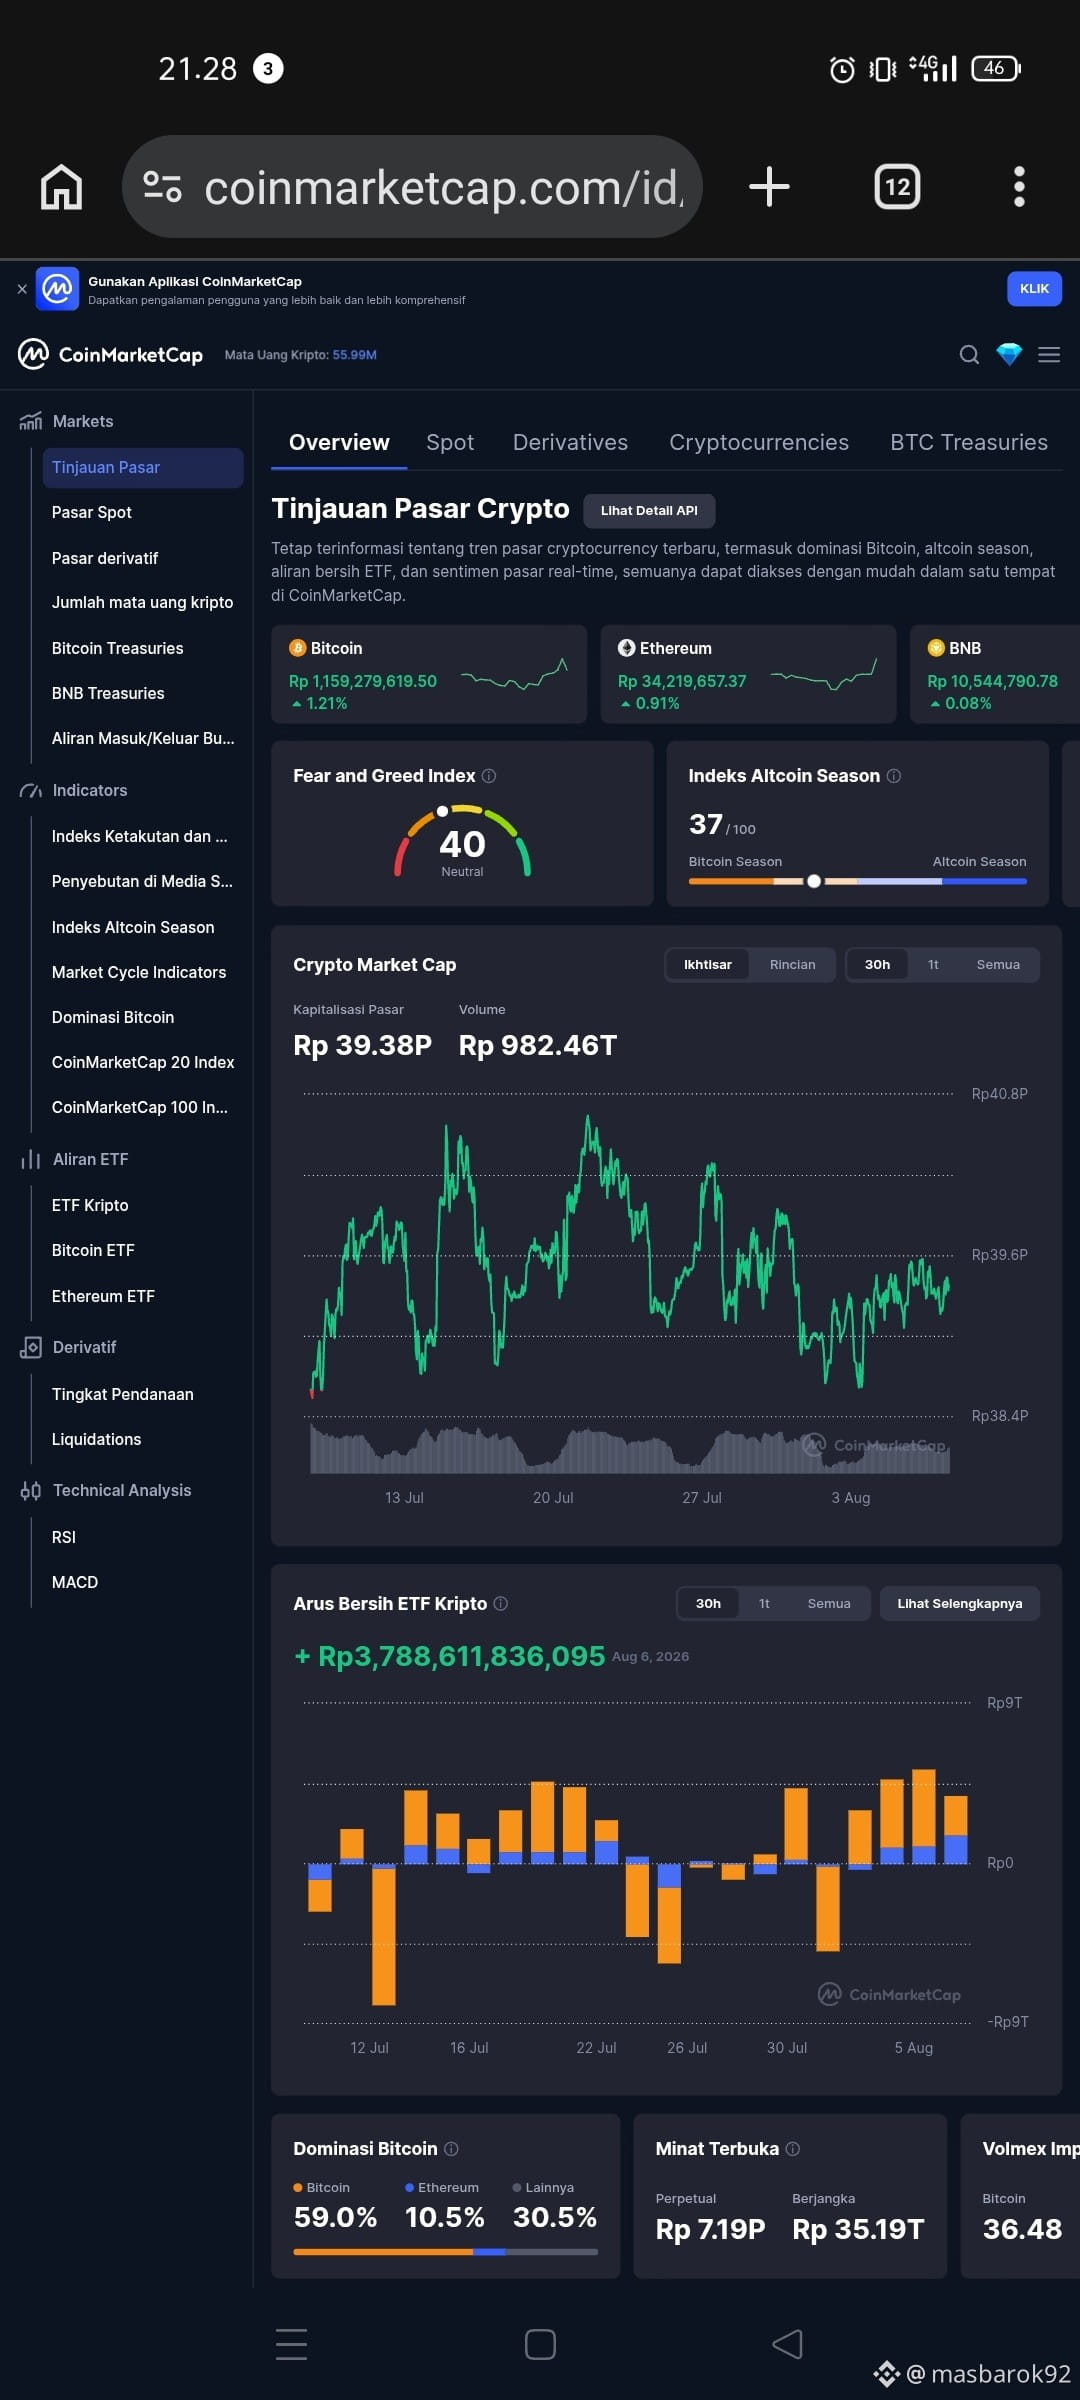Open RSI in the sidebar

[64, 1537]
